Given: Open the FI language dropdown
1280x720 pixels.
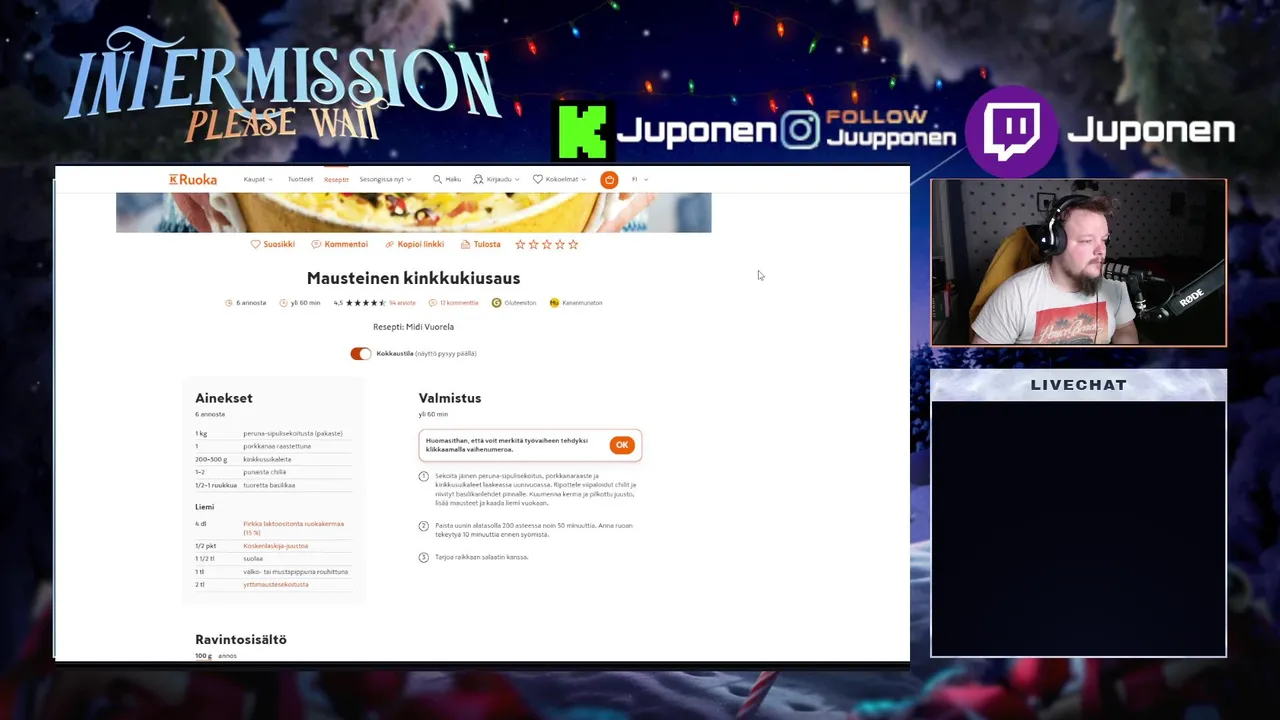Looking at the screenshot, I should [x=640, y=179].
